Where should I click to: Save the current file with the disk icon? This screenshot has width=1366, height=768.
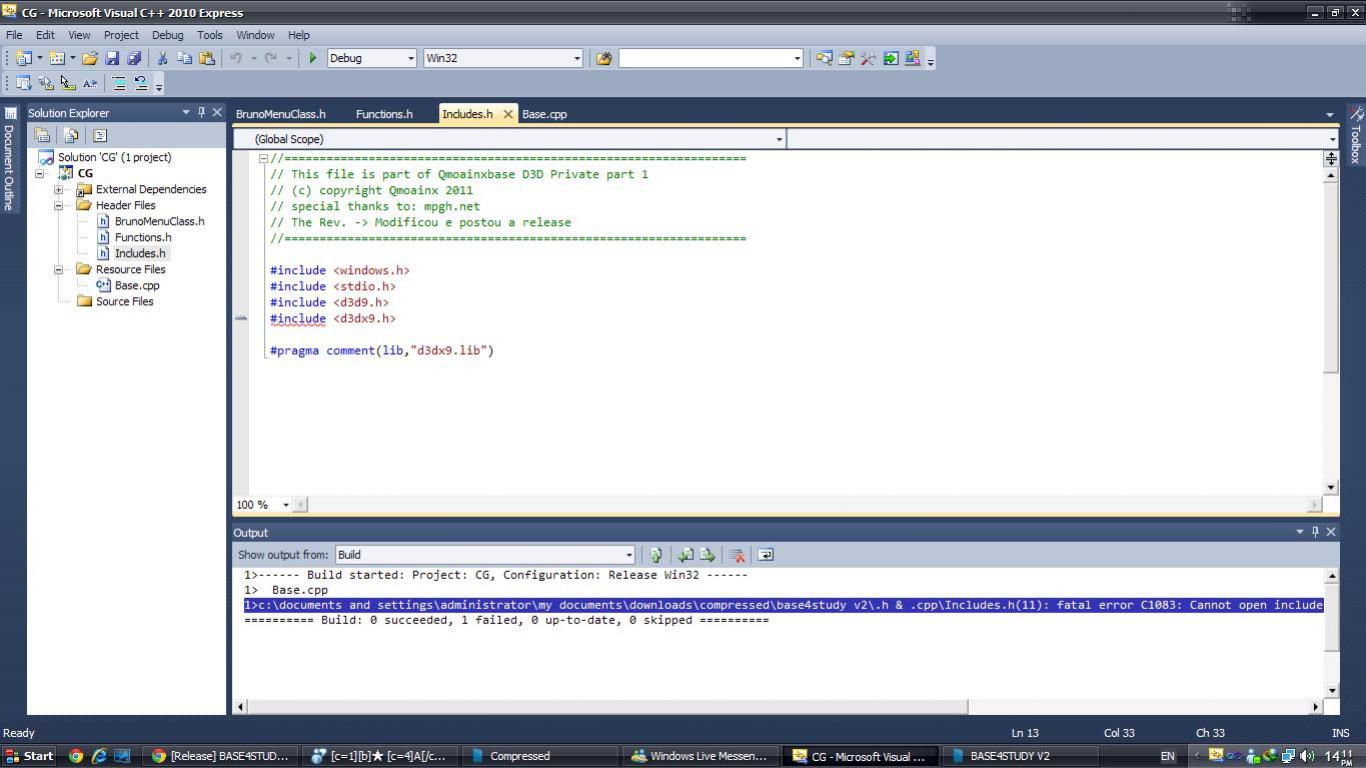pos(112,58)
